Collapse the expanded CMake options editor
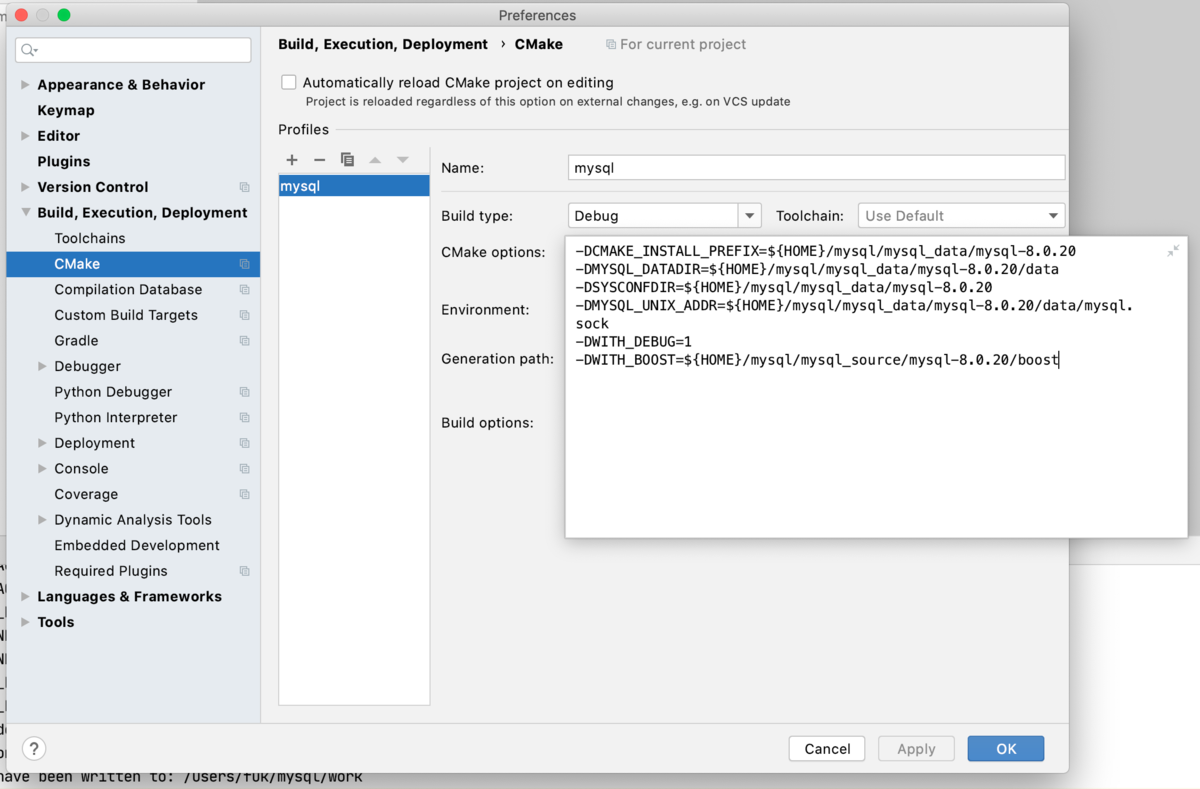The width and height of the screenshot is (1200, 789). click(x=1173, y=251)
